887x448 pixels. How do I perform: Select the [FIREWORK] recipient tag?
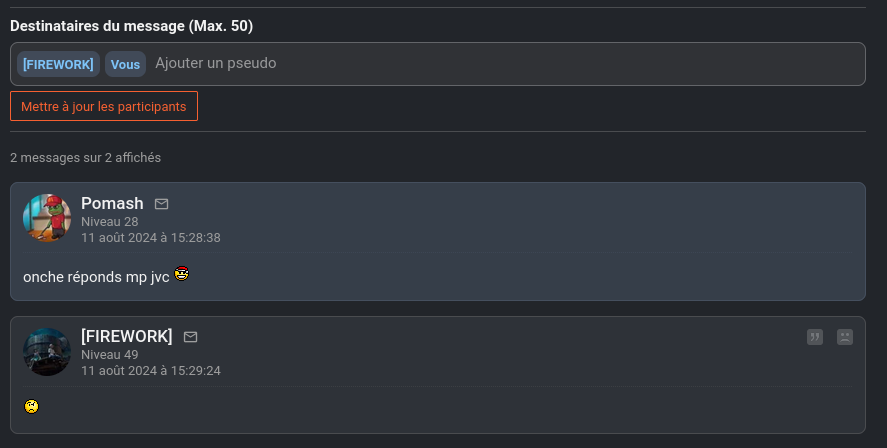click(58, 64)
